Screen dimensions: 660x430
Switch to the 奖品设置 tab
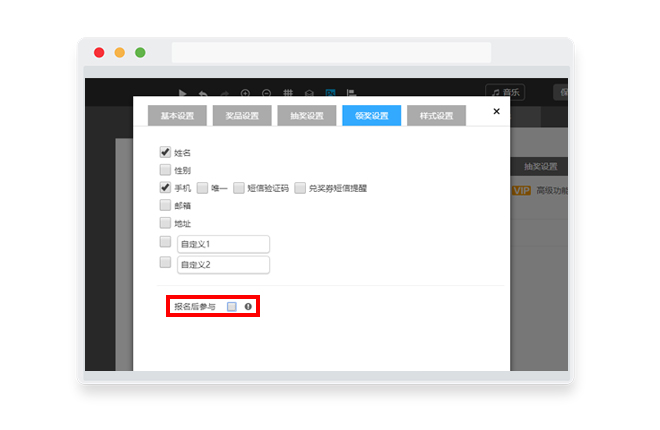tap(242, 116)
